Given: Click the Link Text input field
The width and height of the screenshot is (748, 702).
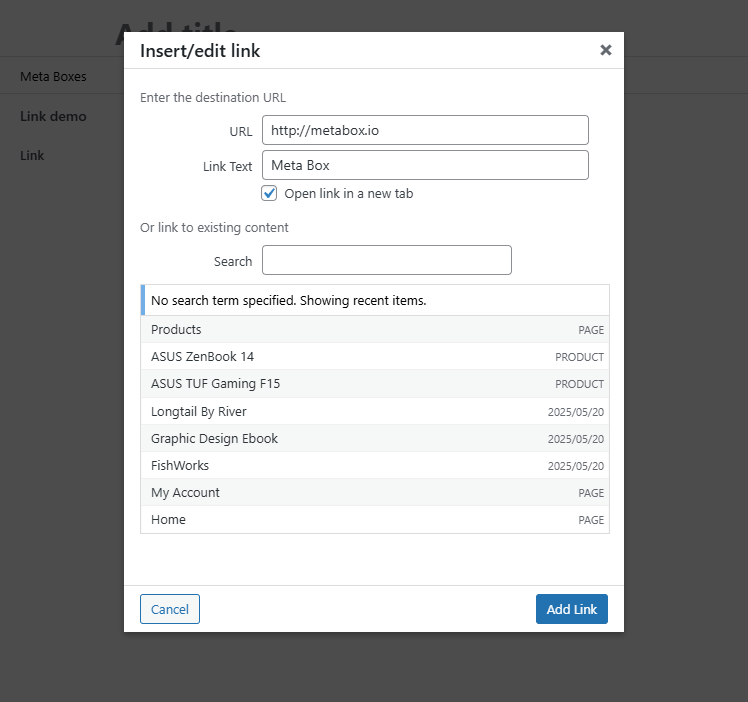Looking at the screenshot, I should point(425,165).
